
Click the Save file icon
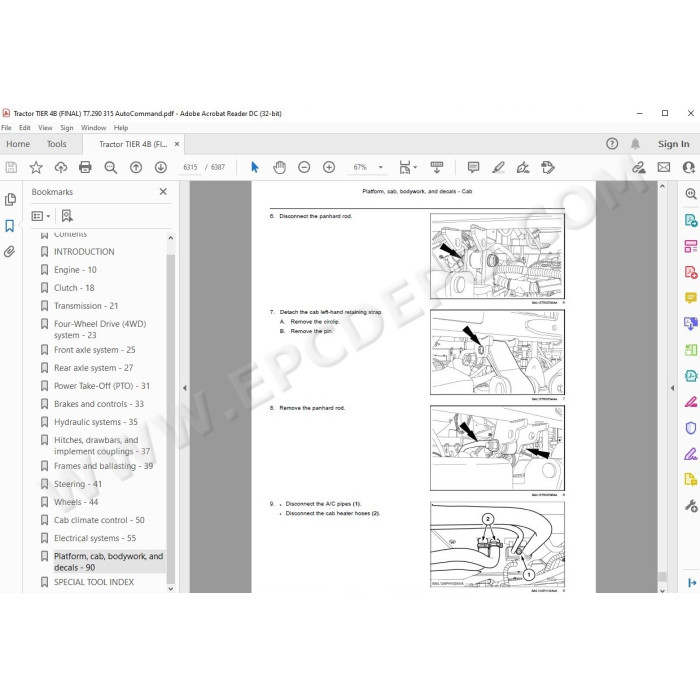(11, 167)
